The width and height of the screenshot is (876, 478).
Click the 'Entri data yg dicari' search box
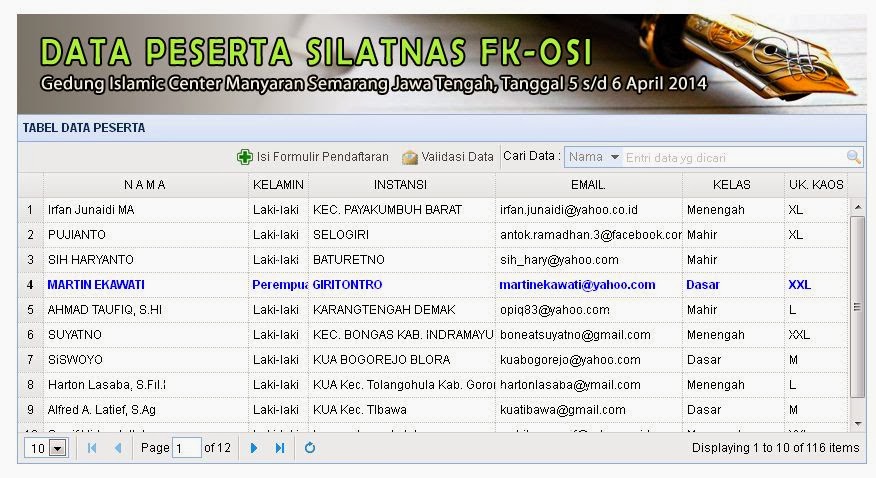point(735,157)
